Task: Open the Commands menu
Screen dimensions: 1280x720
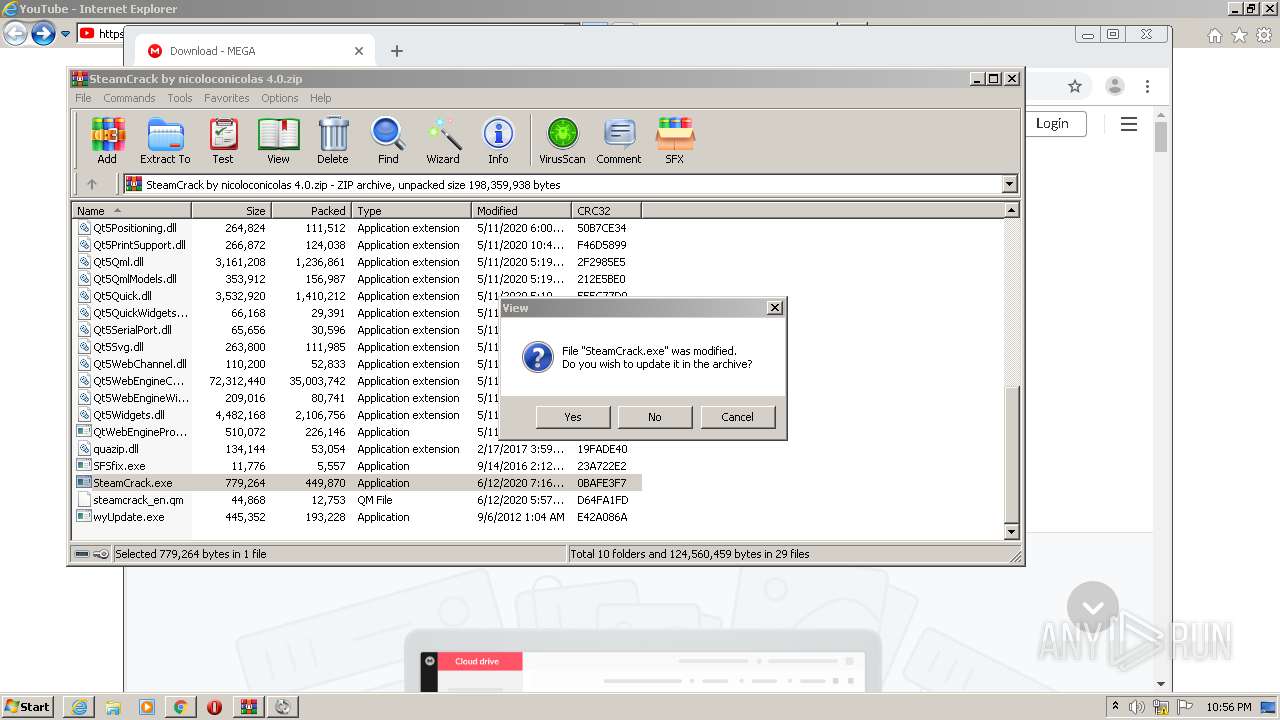Action: click(x=129, y=98)
